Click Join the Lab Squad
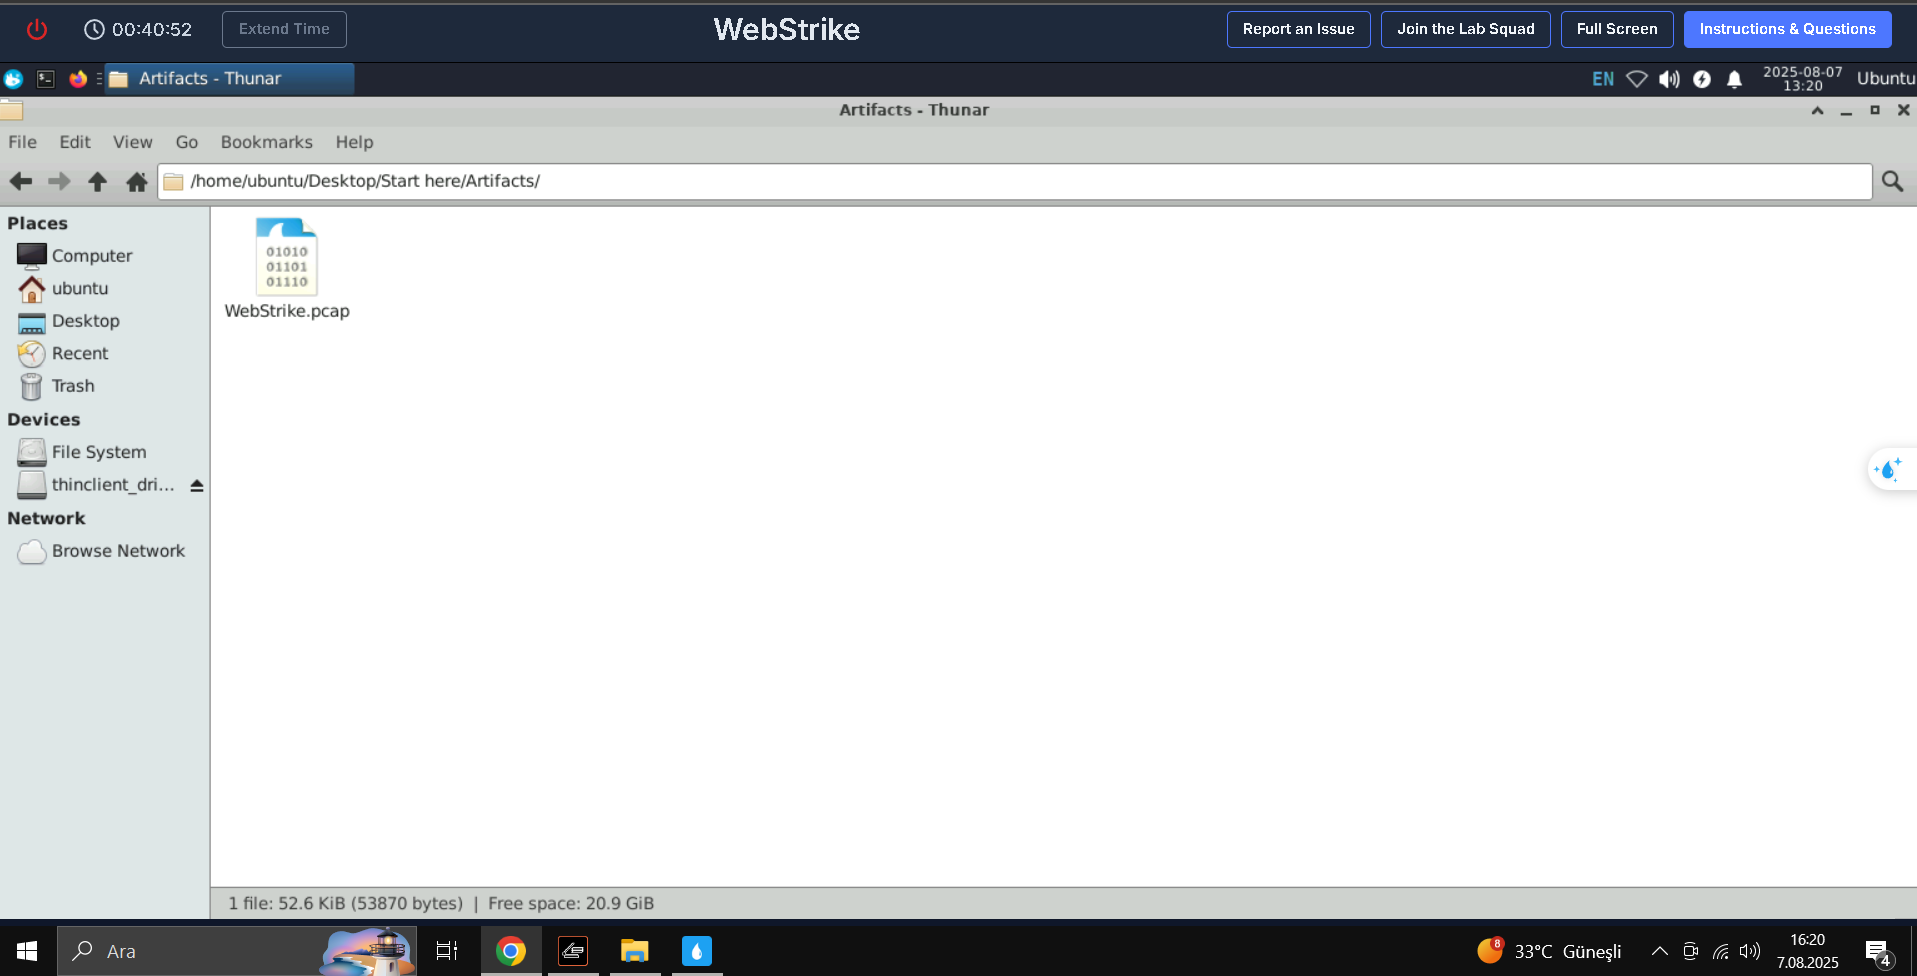Screen dimensions: 1917x976 (1466, 29)
